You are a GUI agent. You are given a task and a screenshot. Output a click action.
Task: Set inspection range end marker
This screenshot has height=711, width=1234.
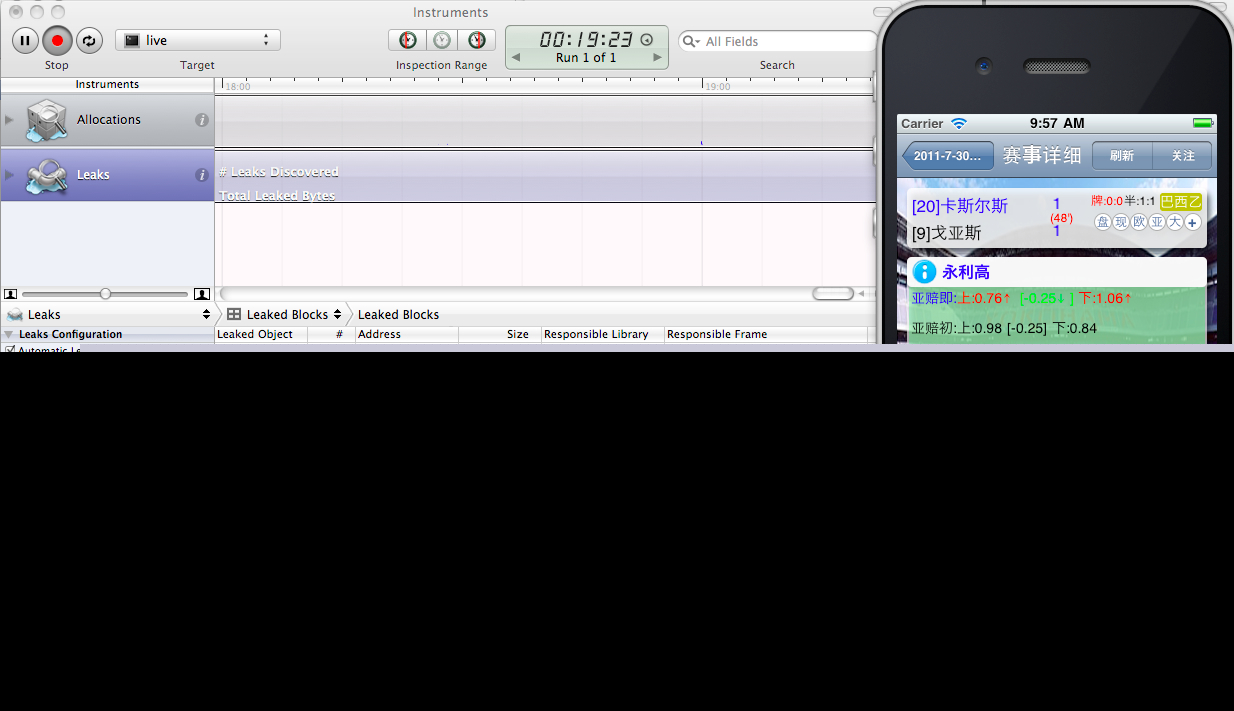pos(477,40)
